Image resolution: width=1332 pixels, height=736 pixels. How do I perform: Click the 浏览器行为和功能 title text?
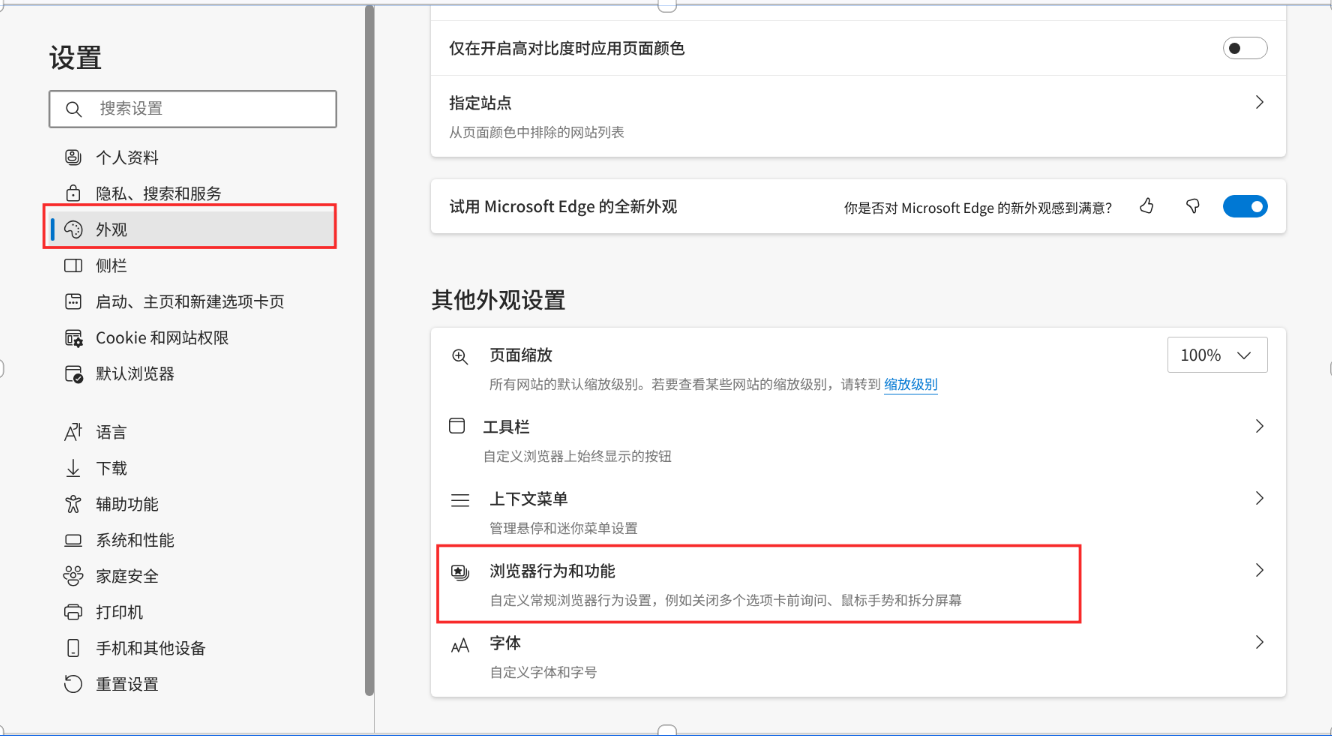pos(552,571)
